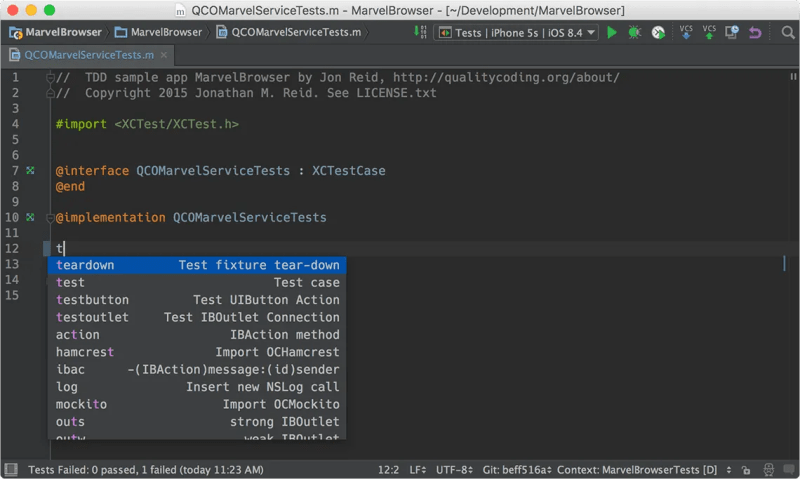Click MarvelBrowser project breadcrumb
Viewport: 800px width, 479px height.
coord(56,33)
